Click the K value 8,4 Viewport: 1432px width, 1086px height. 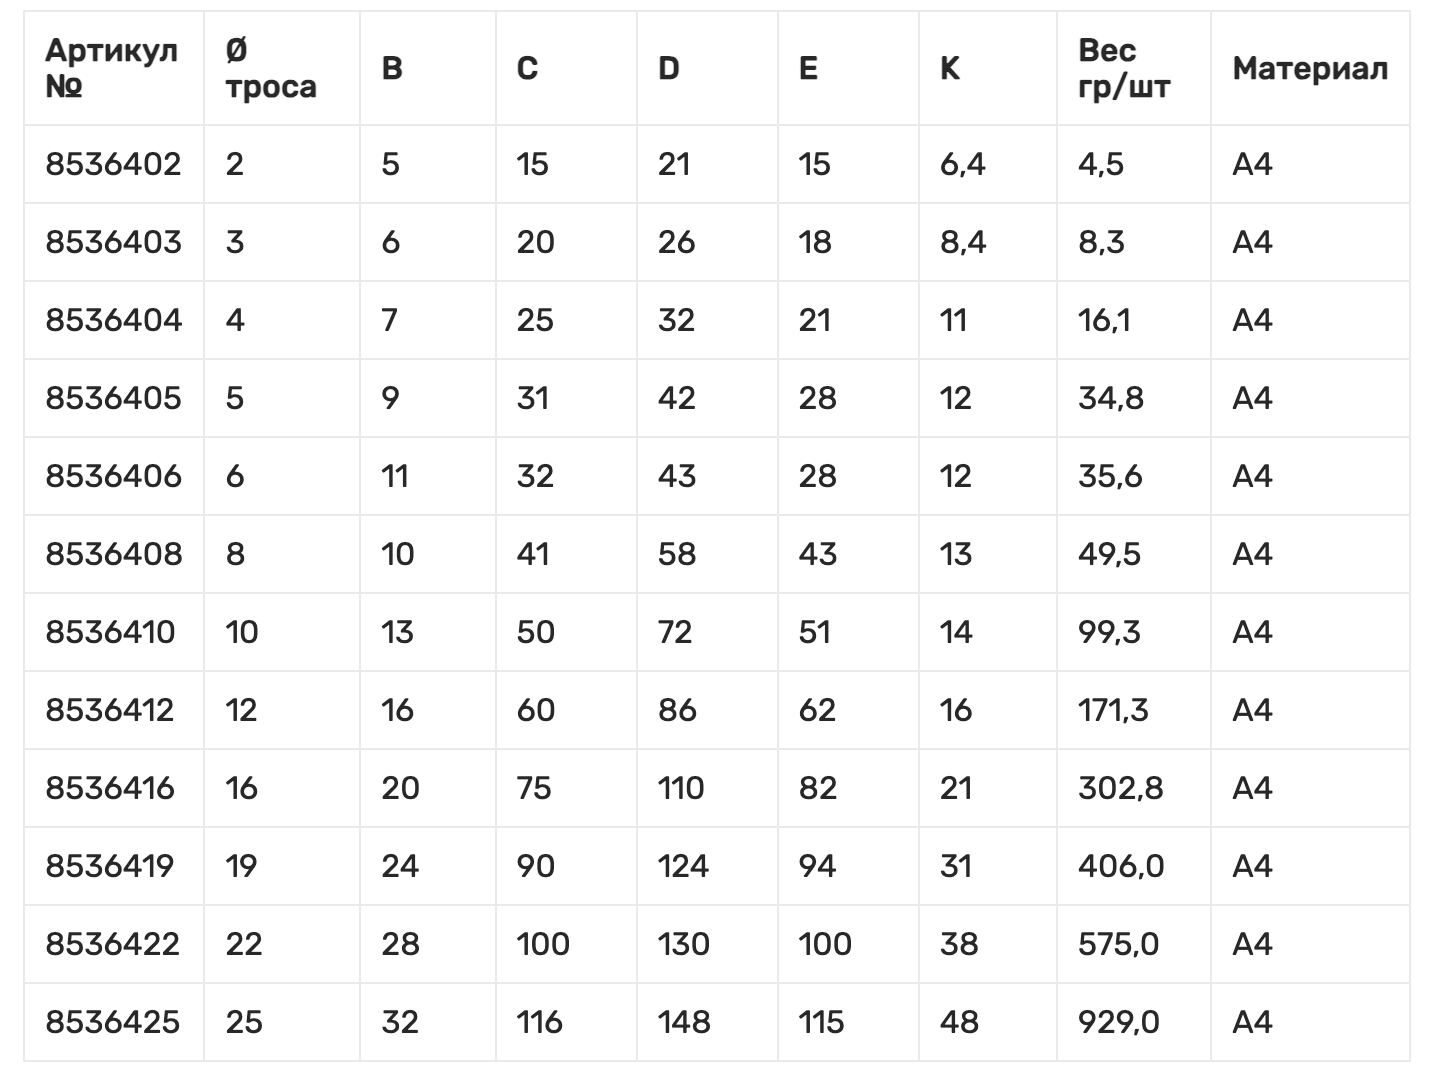coord(962,242)
